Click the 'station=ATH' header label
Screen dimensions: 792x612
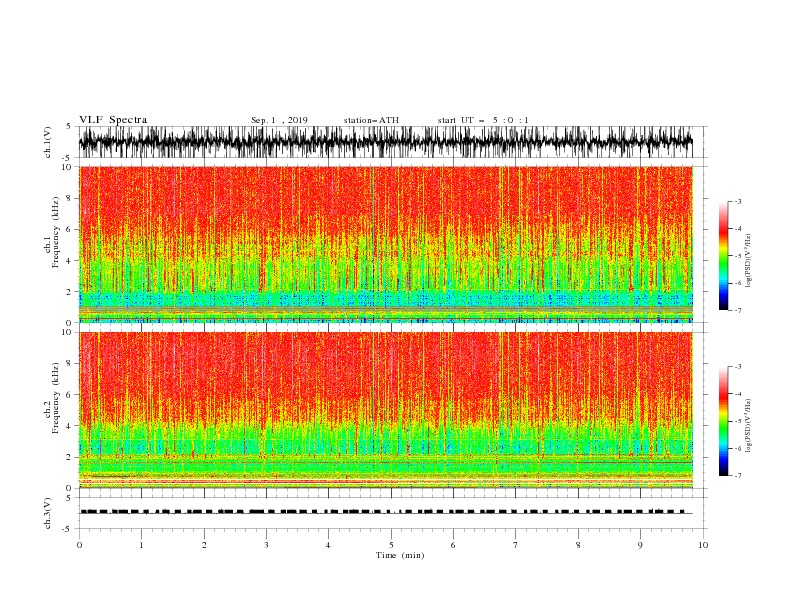pos(371,120)
